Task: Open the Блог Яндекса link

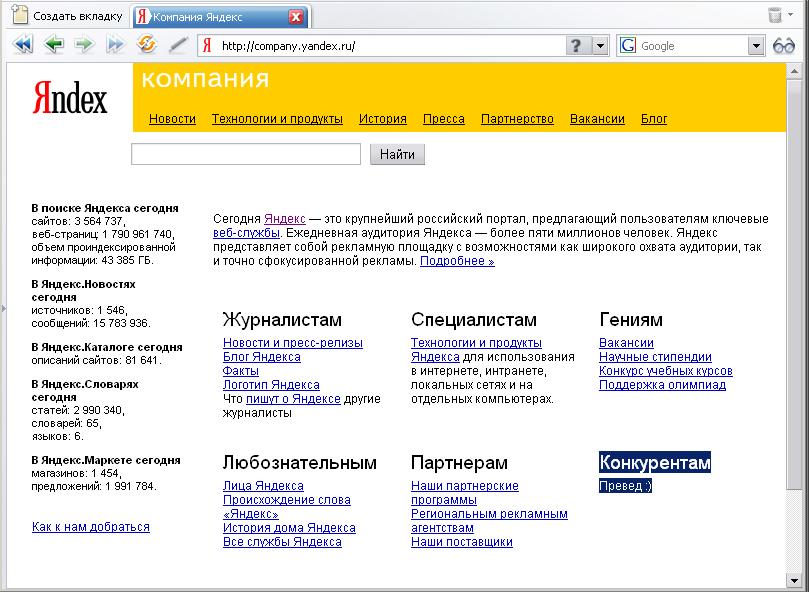Action: click(262, 357)
